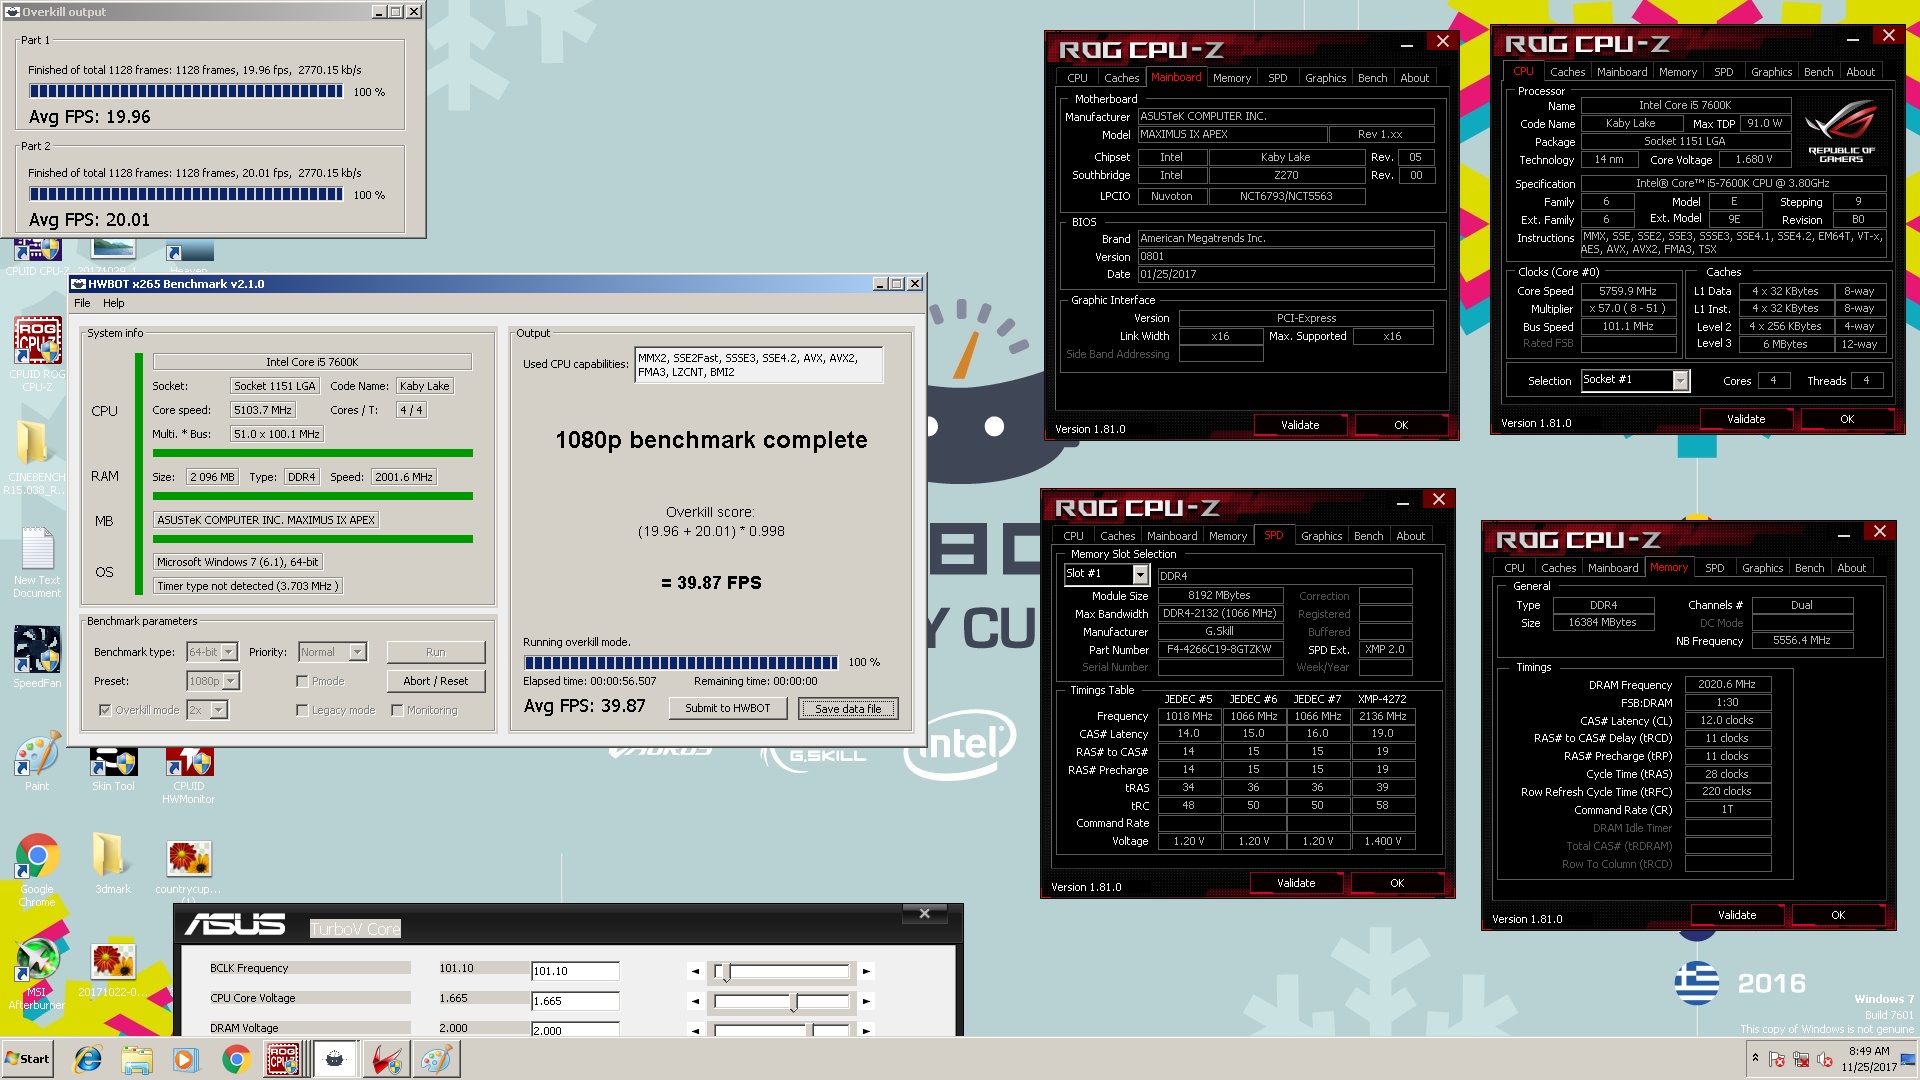Toggle the Legacy mode checkbox
Screen dimensions: 1920x1080
tap(302, 710)
